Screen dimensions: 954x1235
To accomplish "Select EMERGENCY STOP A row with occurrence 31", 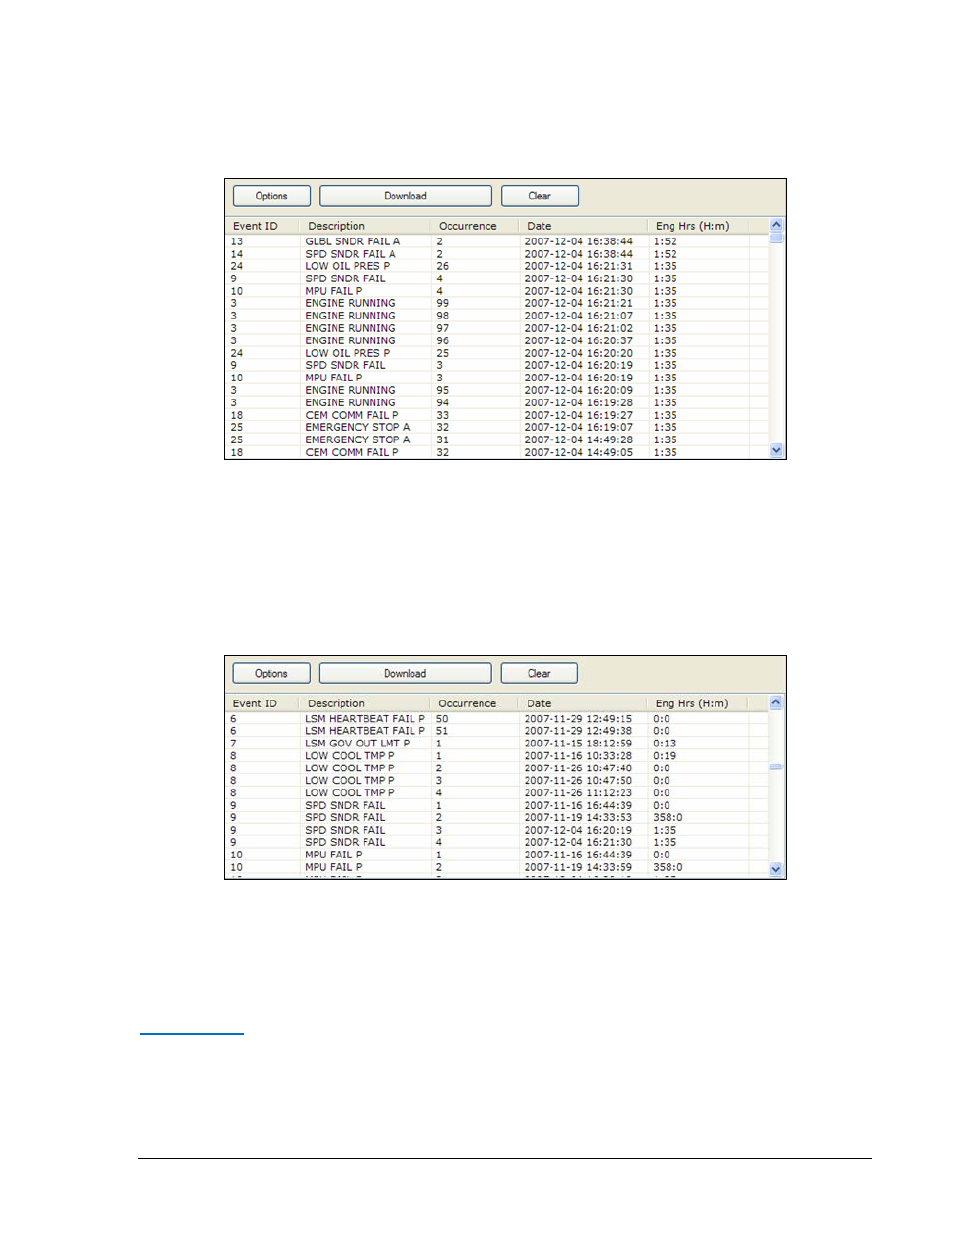I will coord(498,440).
